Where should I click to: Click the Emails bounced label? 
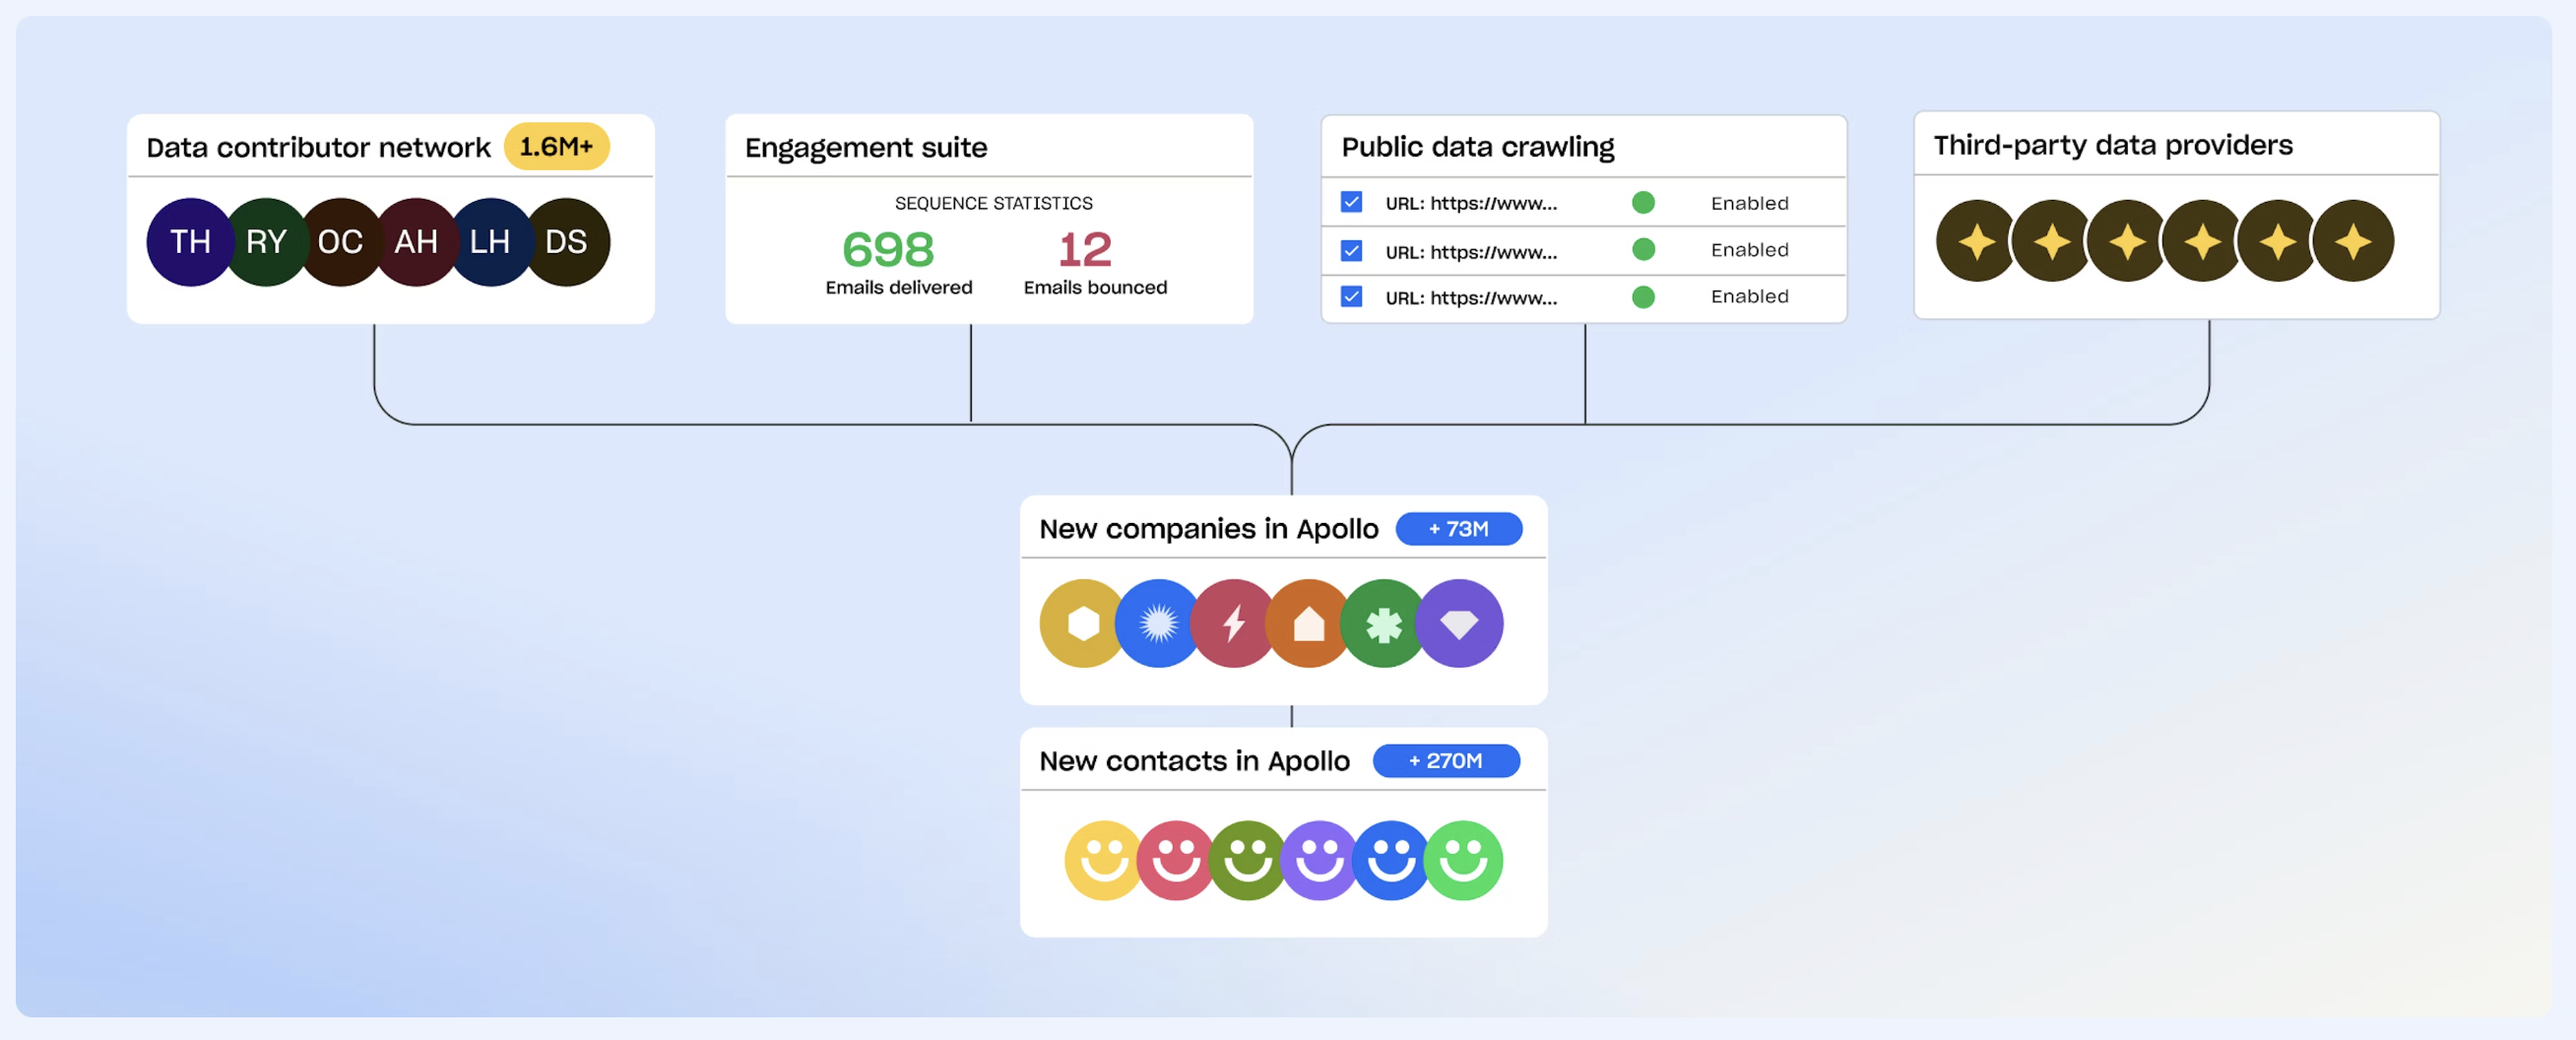pos(1095,288)
